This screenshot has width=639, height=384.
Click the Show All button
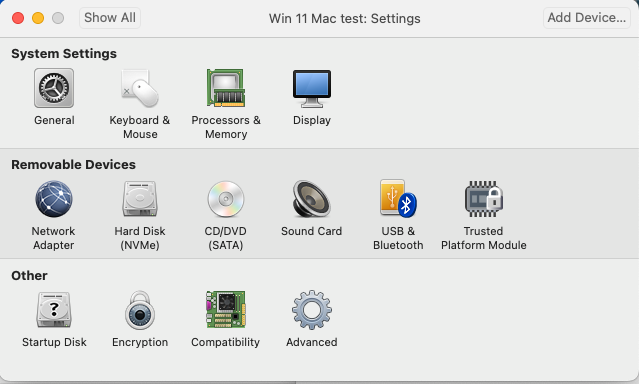pyautogui.click(x=110, y=18)
